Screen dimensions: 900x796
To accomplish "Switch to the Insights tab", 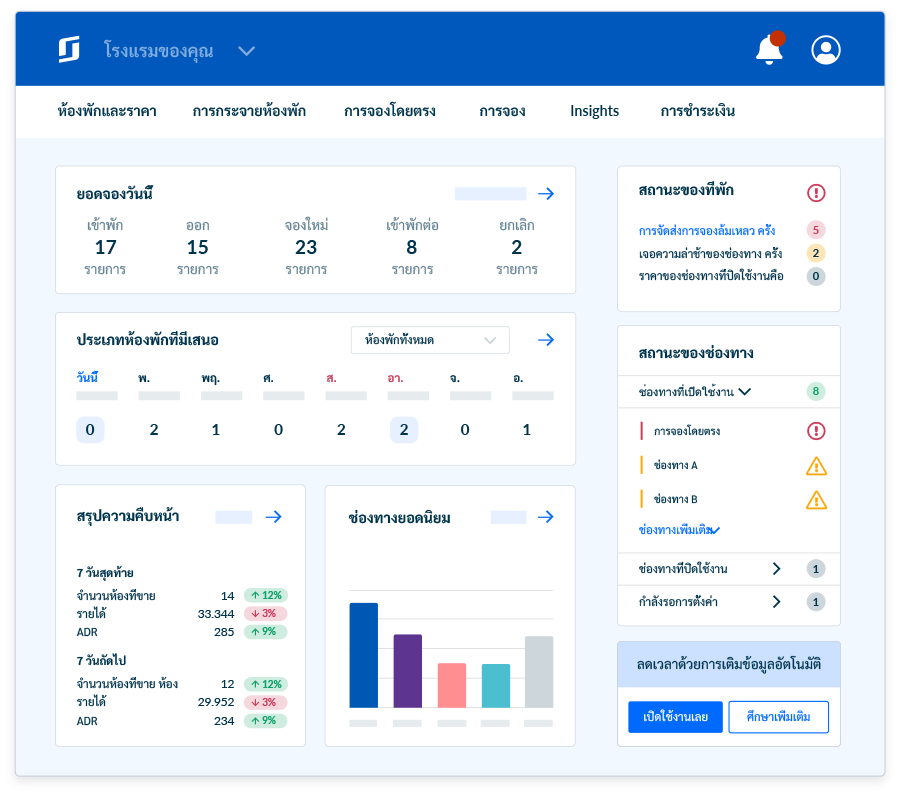I will [594, 111].
